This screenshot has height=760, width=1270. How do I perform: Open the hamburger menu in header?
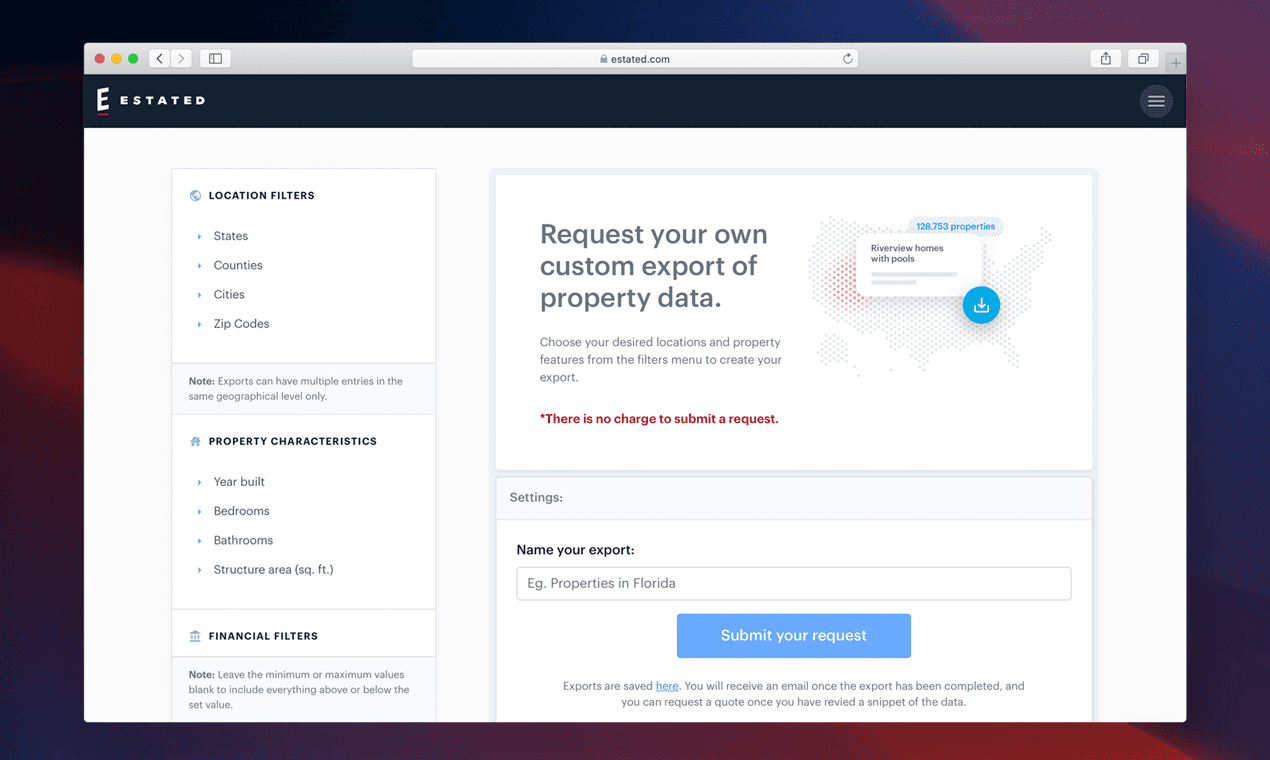[x=1156, y=101]
